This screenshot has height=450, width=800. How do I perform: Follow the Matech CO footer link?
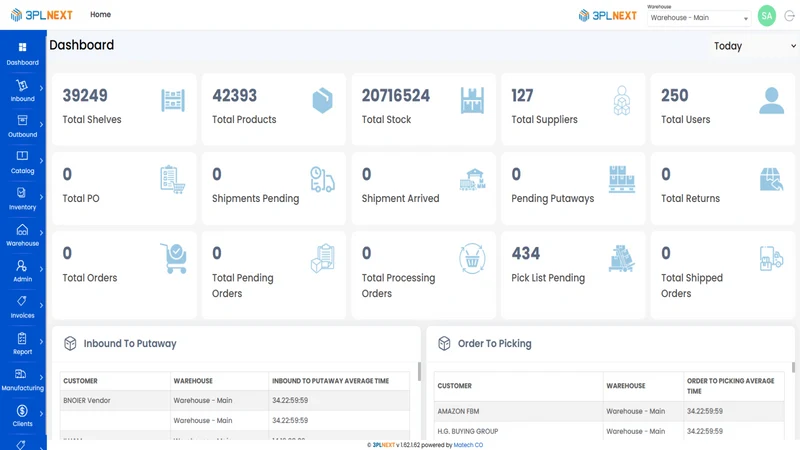click(x=468, y=445)
